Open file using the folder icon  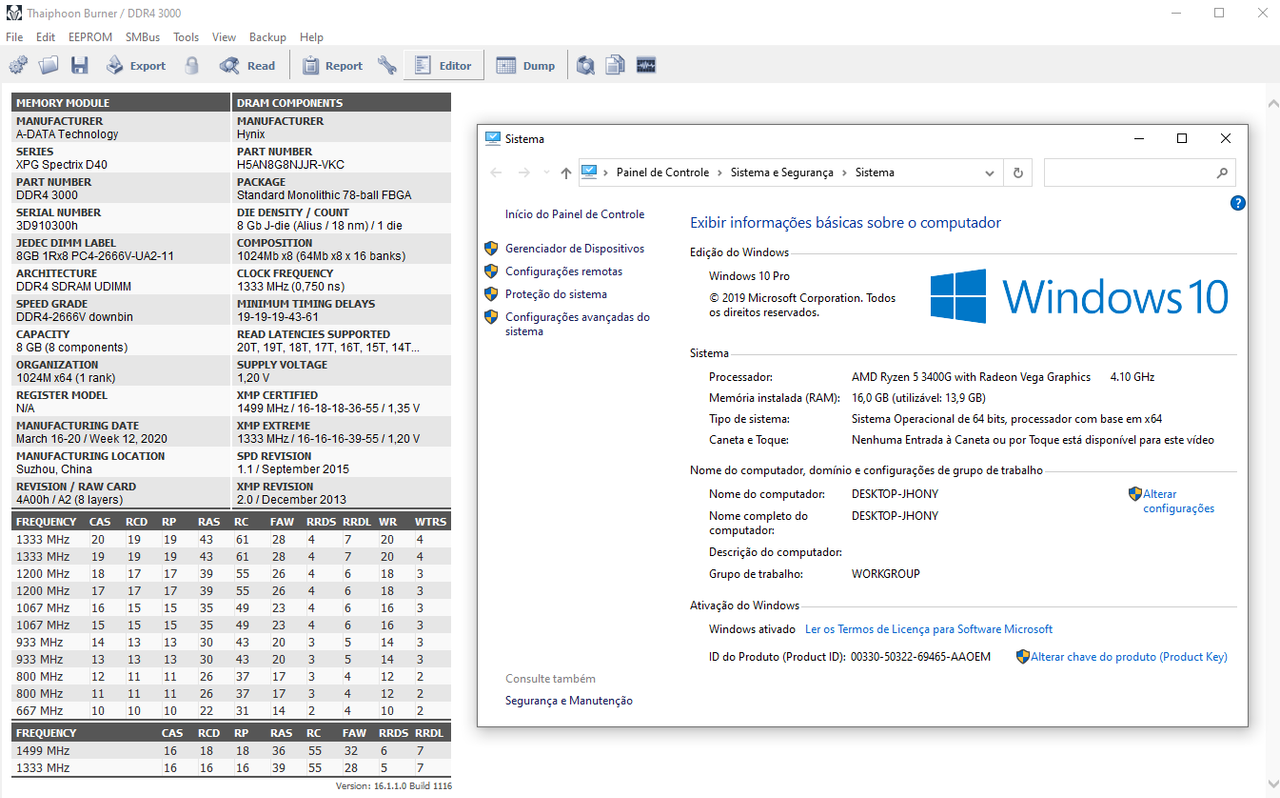49,66
